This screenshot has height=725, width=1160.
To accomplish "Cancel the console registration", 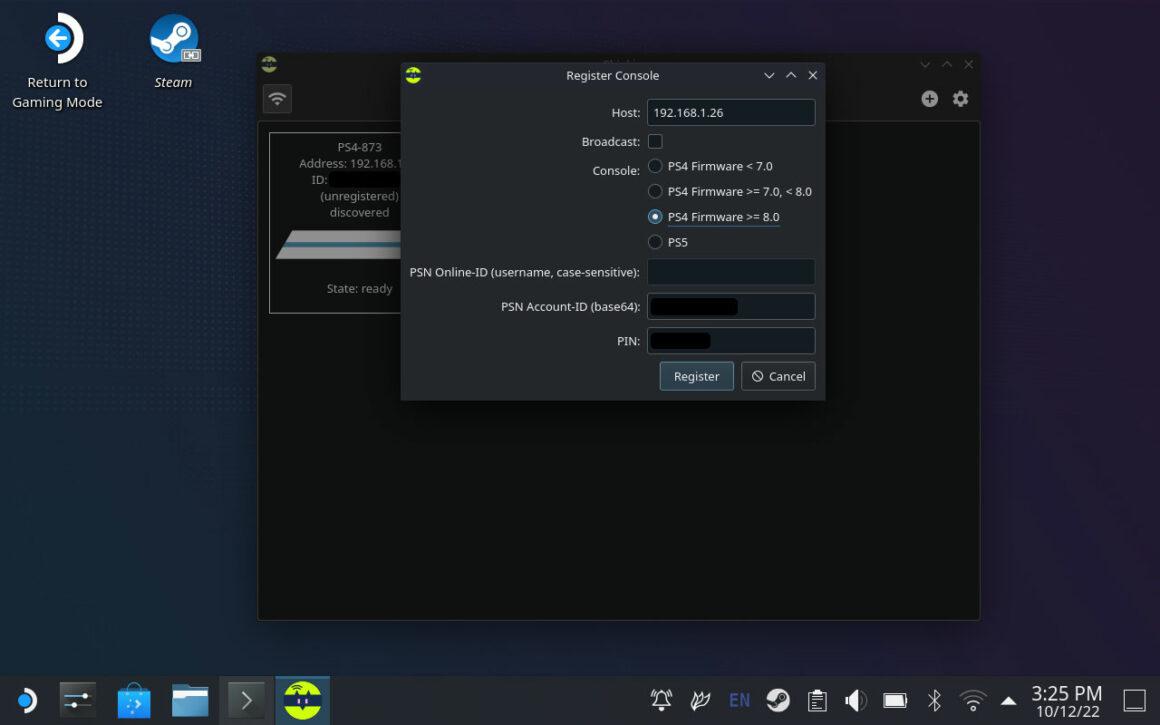I will (x=778, y=376).
